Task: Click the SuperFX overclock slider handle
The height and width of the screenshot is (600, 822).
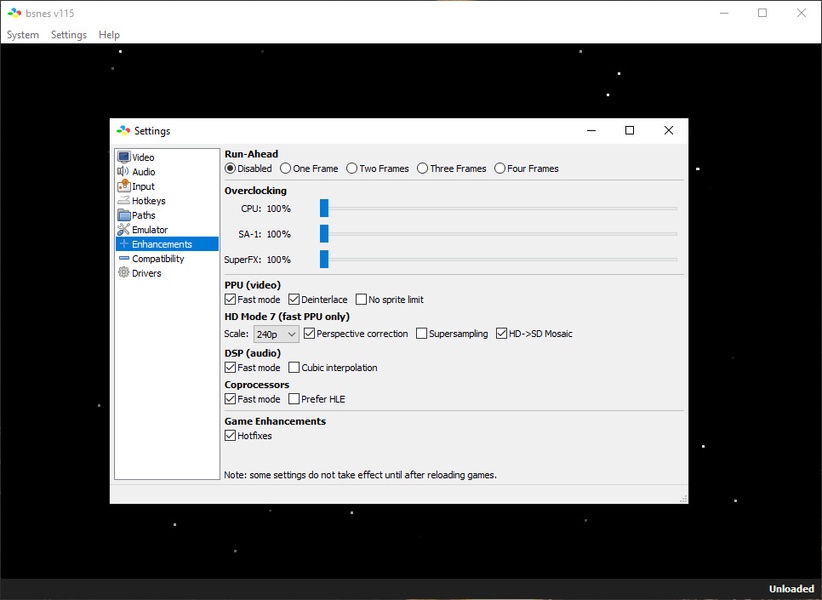Action: 324,259
